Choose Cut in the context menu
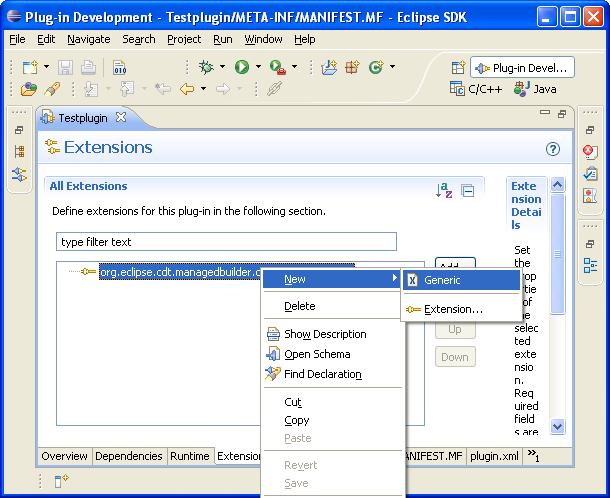 pos(331,402)
